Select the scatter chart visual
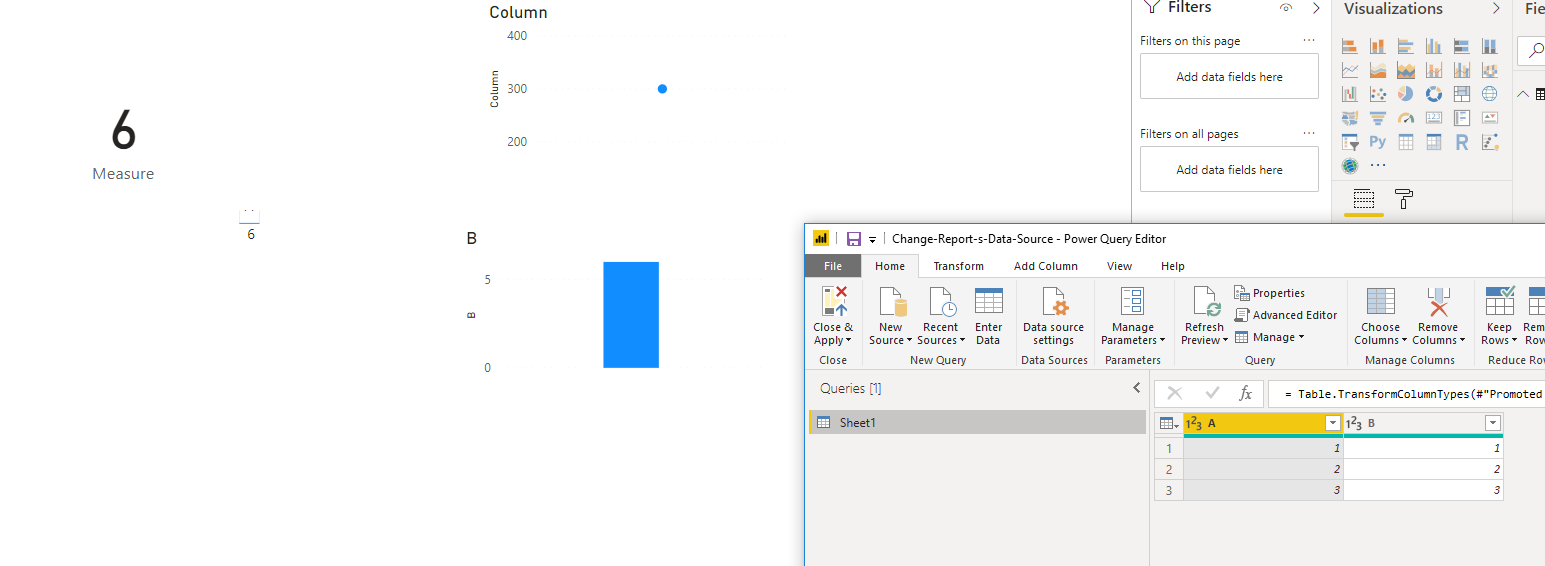1545x566 pixels. pos(1378,94)
